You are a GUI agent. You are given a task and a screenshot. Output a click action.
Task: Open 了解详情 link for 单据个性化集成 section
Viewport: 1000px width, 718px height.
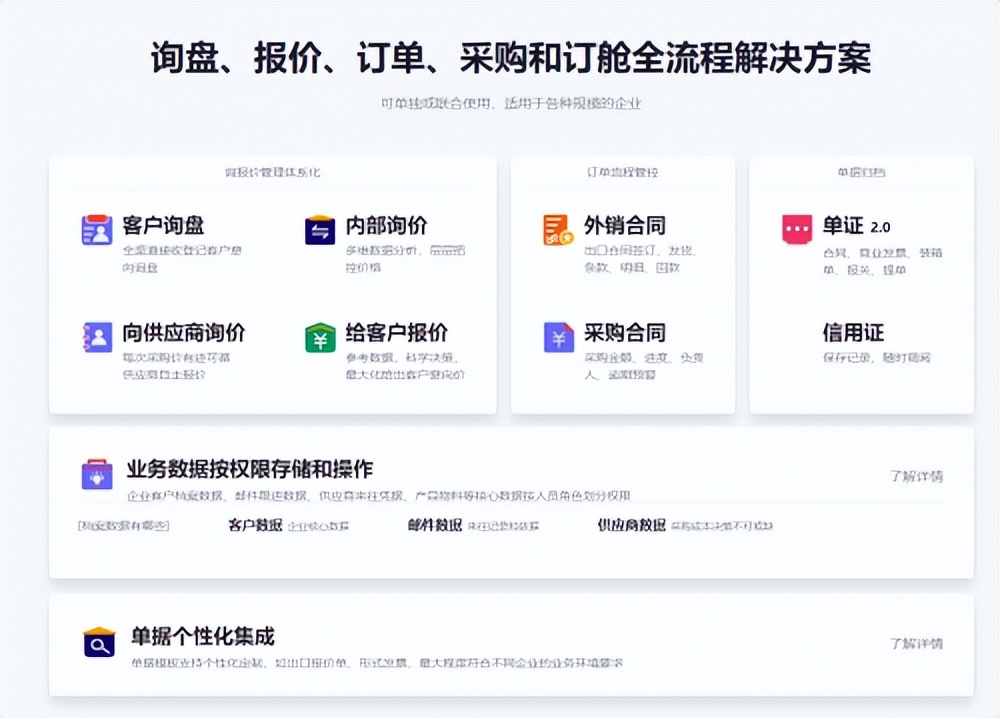click(x=918, y=645)
